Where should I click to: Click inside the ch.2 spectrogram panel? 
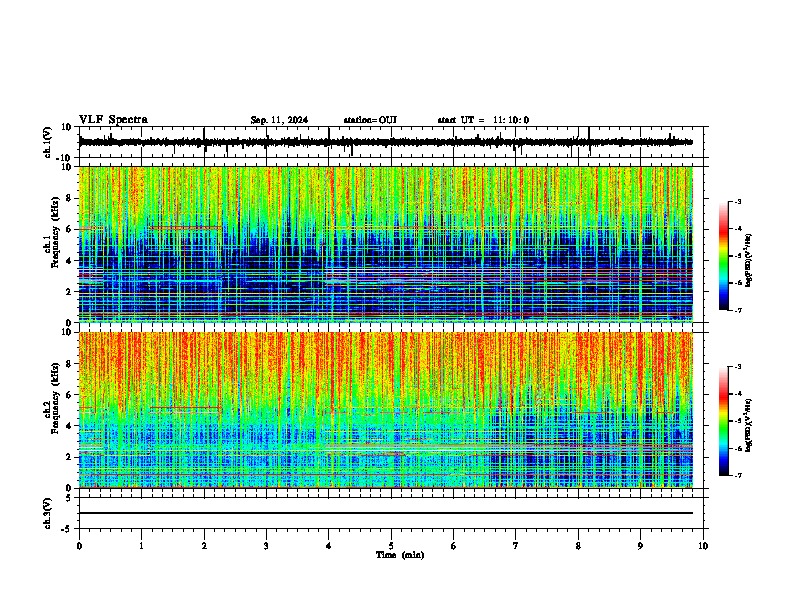point(385,410)
